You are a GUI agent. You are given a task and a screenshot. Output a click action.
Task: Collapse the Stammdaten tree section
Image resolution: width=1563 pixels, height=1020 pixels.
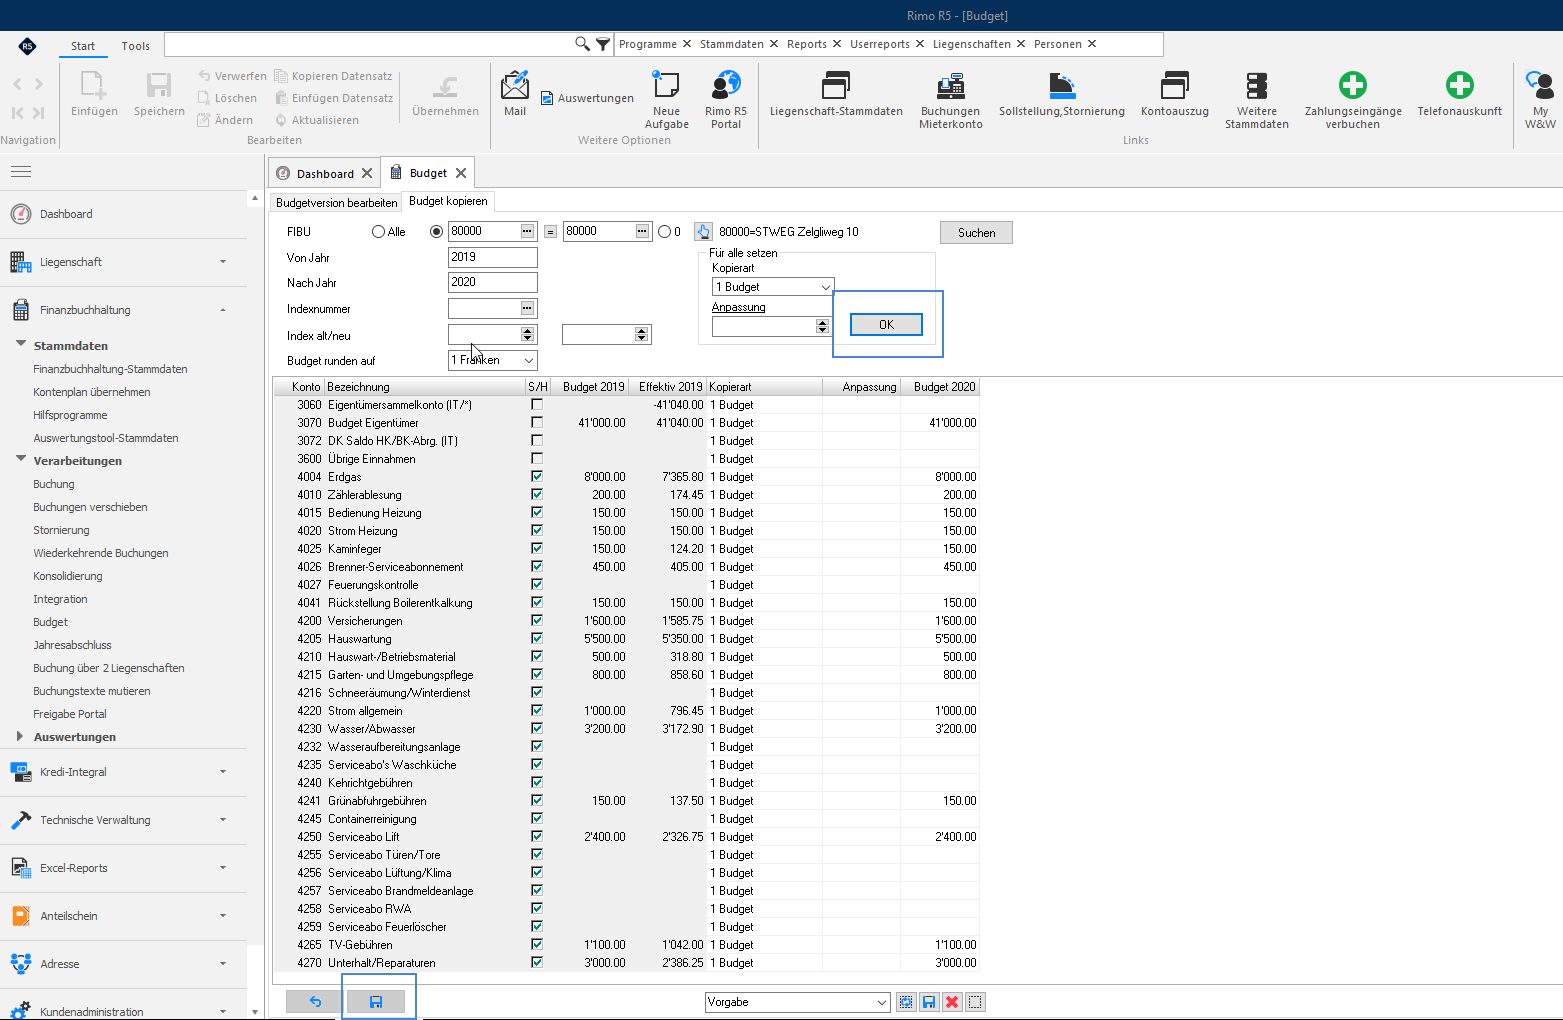pyautogui.click(x=21, y=345)
